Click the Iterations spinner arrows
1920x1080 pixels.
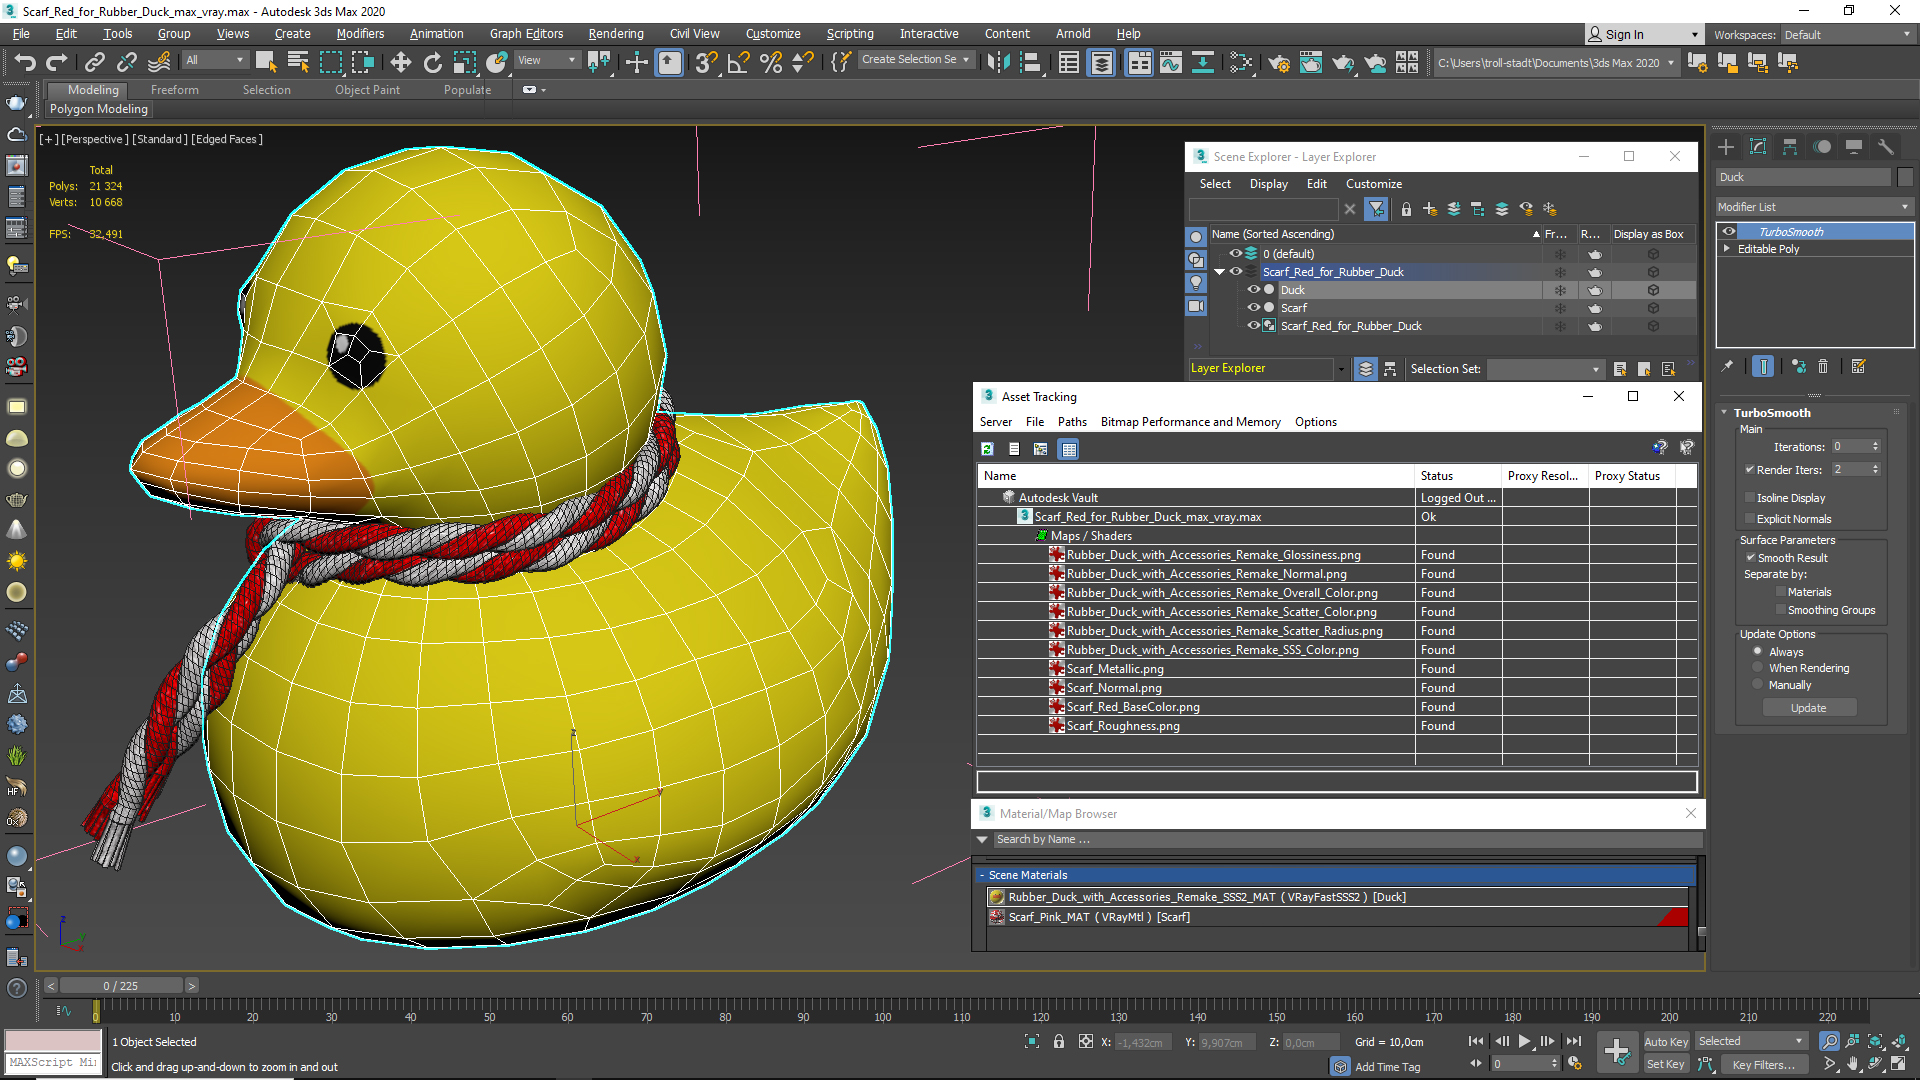coord(1875,446)
